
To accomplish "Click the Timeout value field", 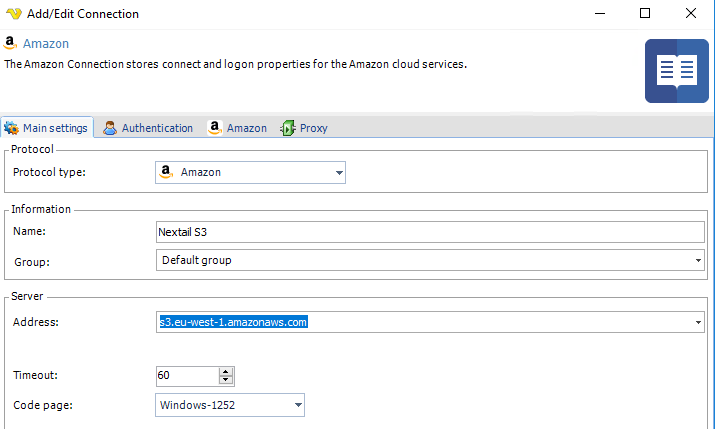I will click(x=186, y=376).
